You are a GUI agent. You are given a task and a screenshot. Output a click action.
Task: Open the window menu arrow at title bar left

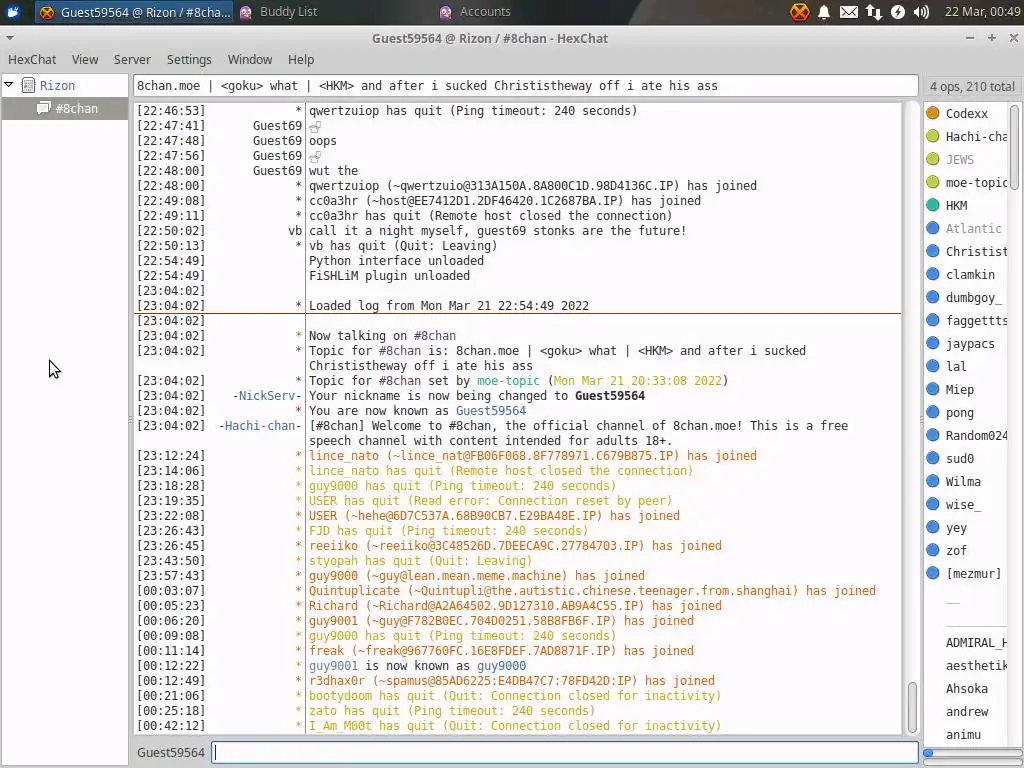(x=9, y=38)
